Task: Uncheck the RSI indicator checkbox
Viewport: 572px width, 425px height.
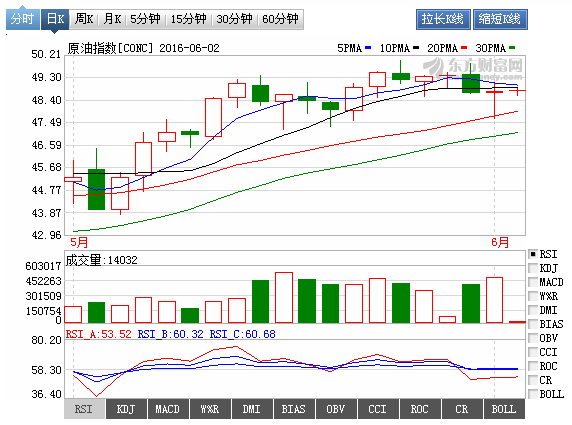Action: tap(533, 254)
